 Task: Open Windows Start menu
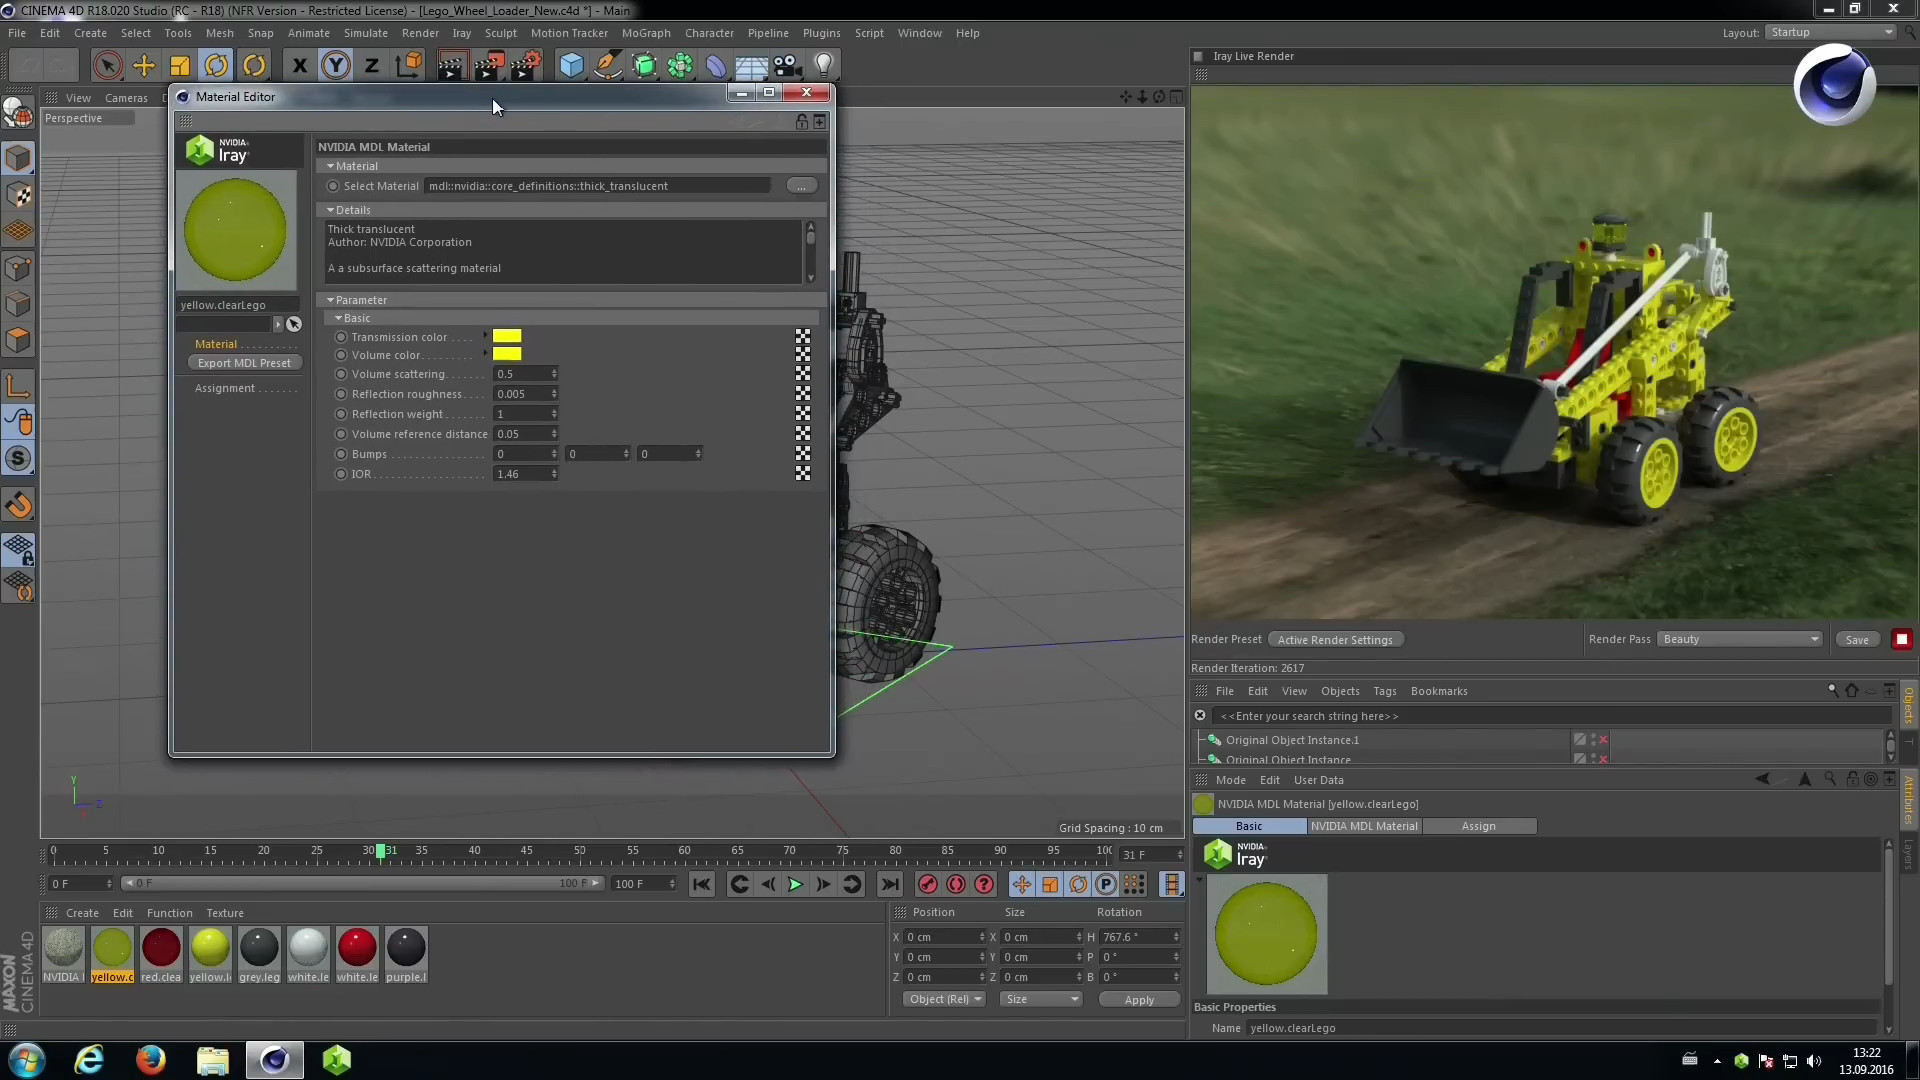click(27, 1060)
